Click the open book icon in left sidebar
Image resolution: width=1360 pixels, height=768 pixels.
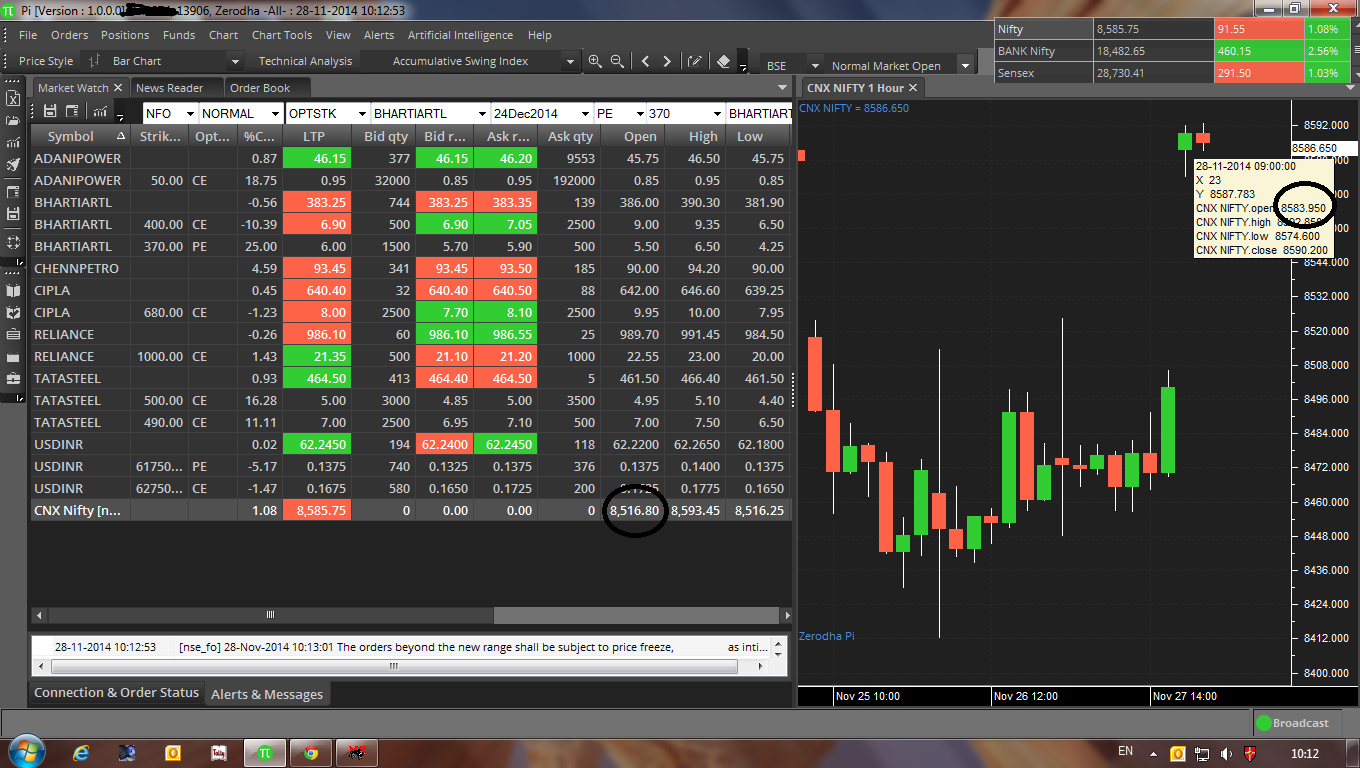[x=13, y=291]
